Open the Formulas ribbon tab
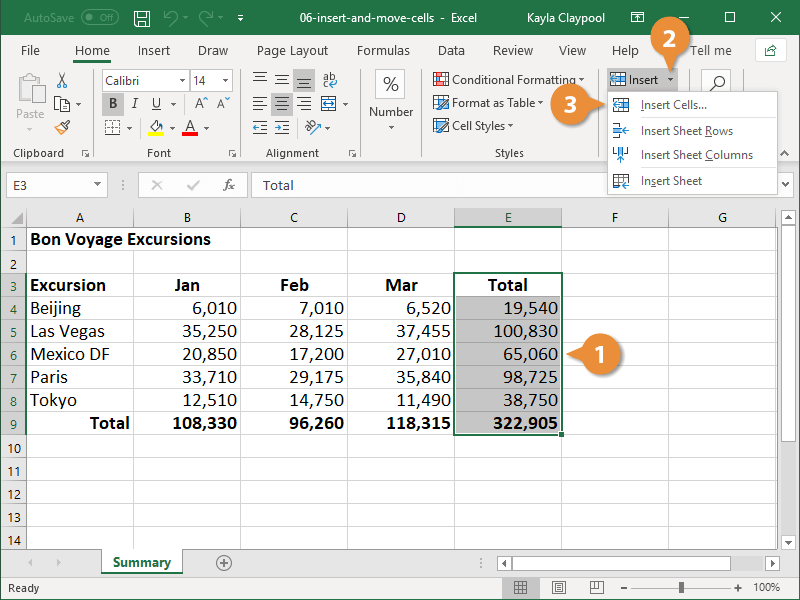Viewport: 800px width, 600px height. pos(383,51)
